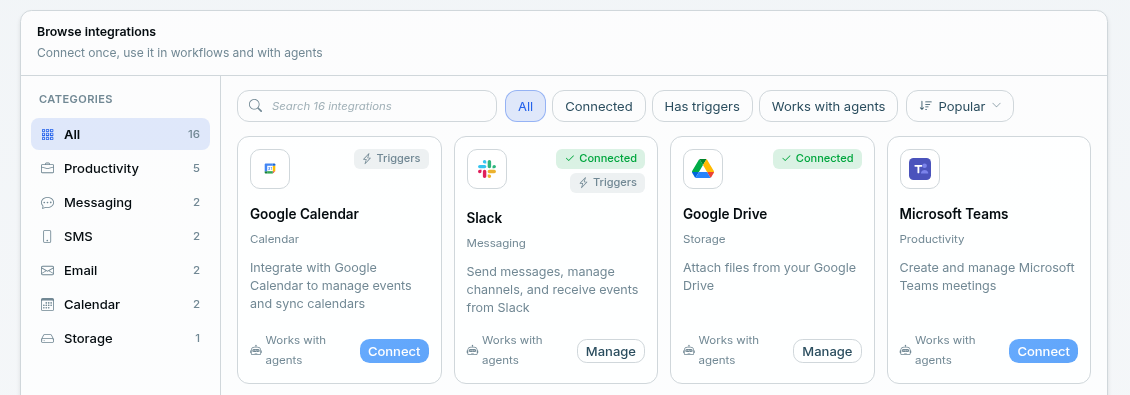Screen dimensions: 1130x395
Task: Toggle the Has triggers filter
Action: click(x=702, y=106)
